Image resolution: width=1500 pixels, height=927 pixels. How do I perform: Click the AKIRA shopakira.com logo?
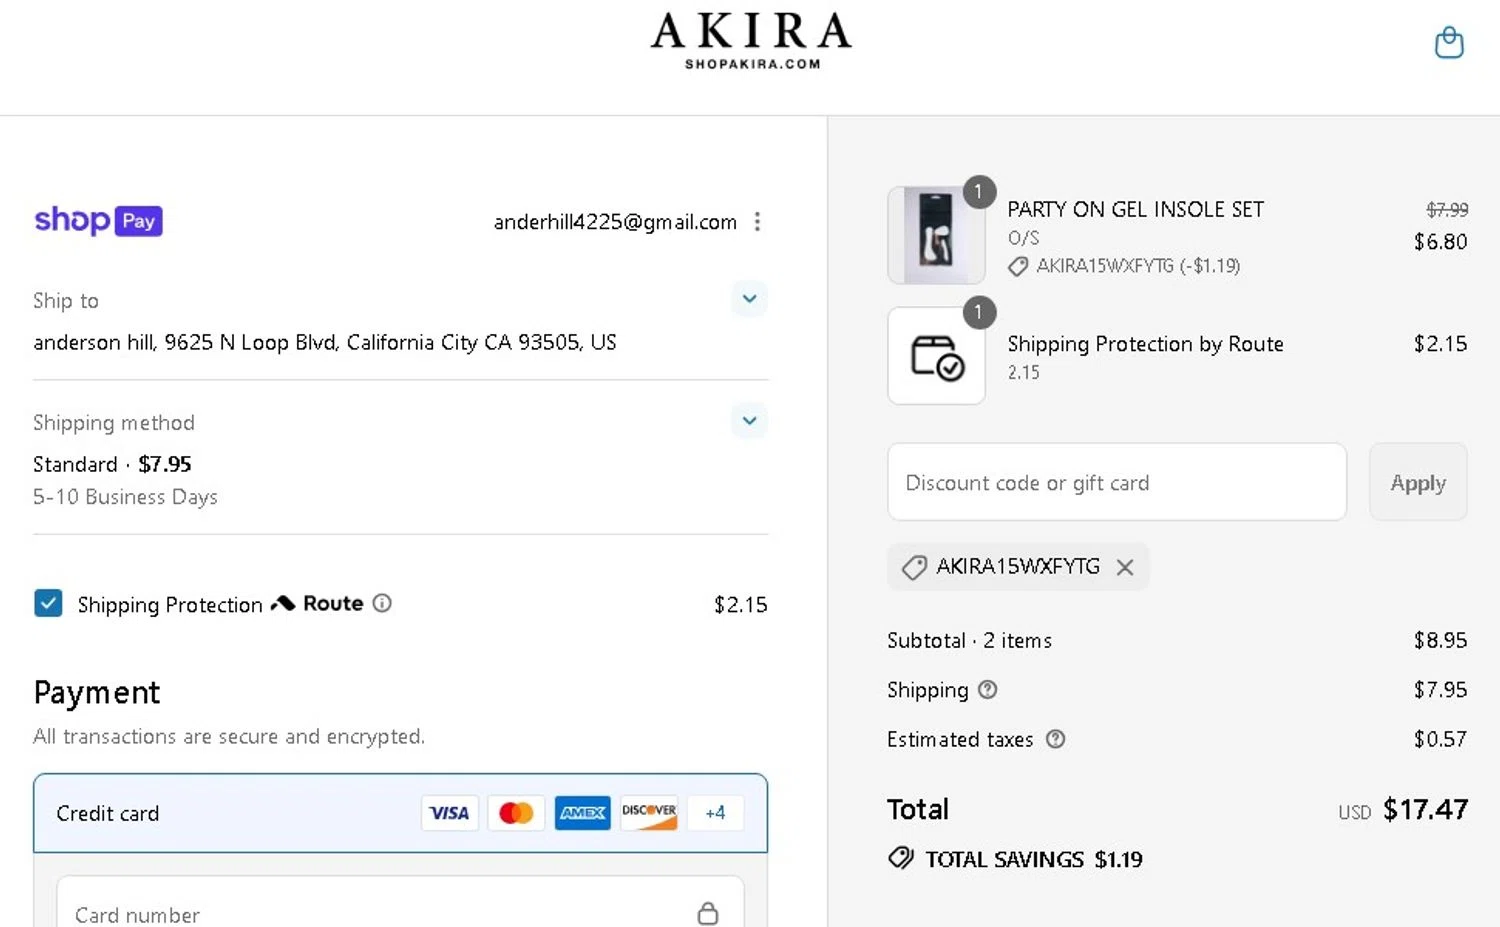click(x=751, y=41)
